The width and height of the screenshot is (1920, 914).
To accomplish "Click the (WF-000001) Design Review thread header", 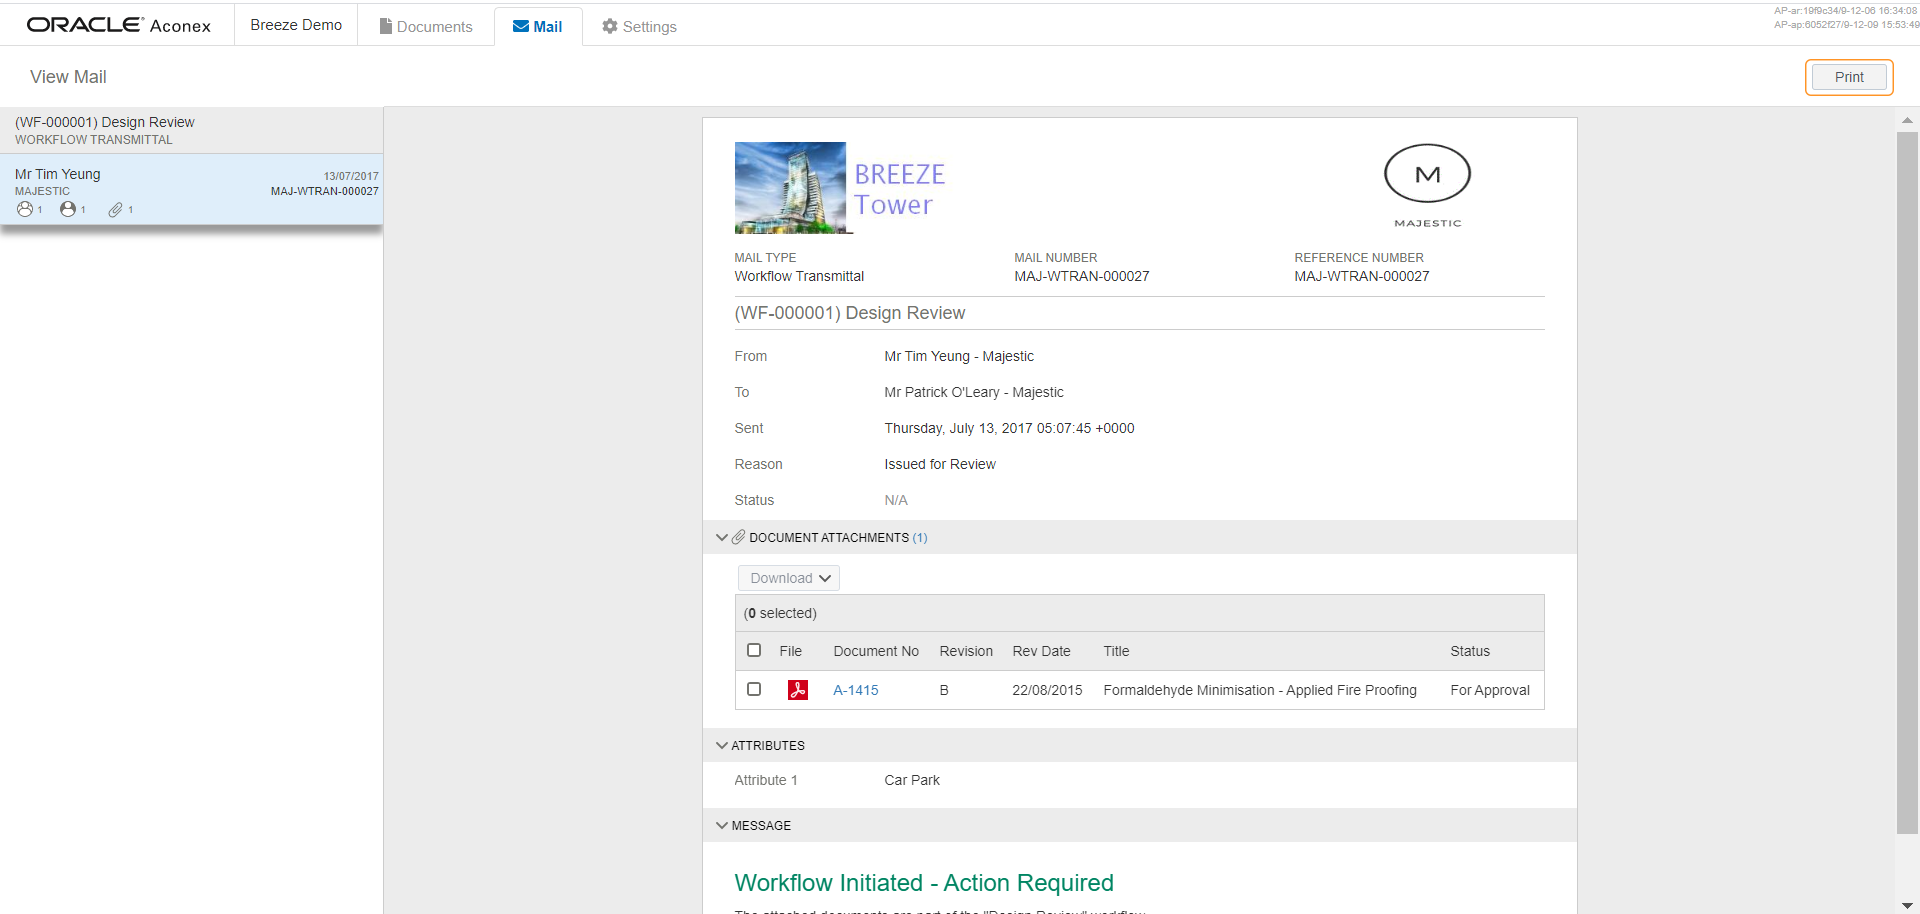I will 191,130.
